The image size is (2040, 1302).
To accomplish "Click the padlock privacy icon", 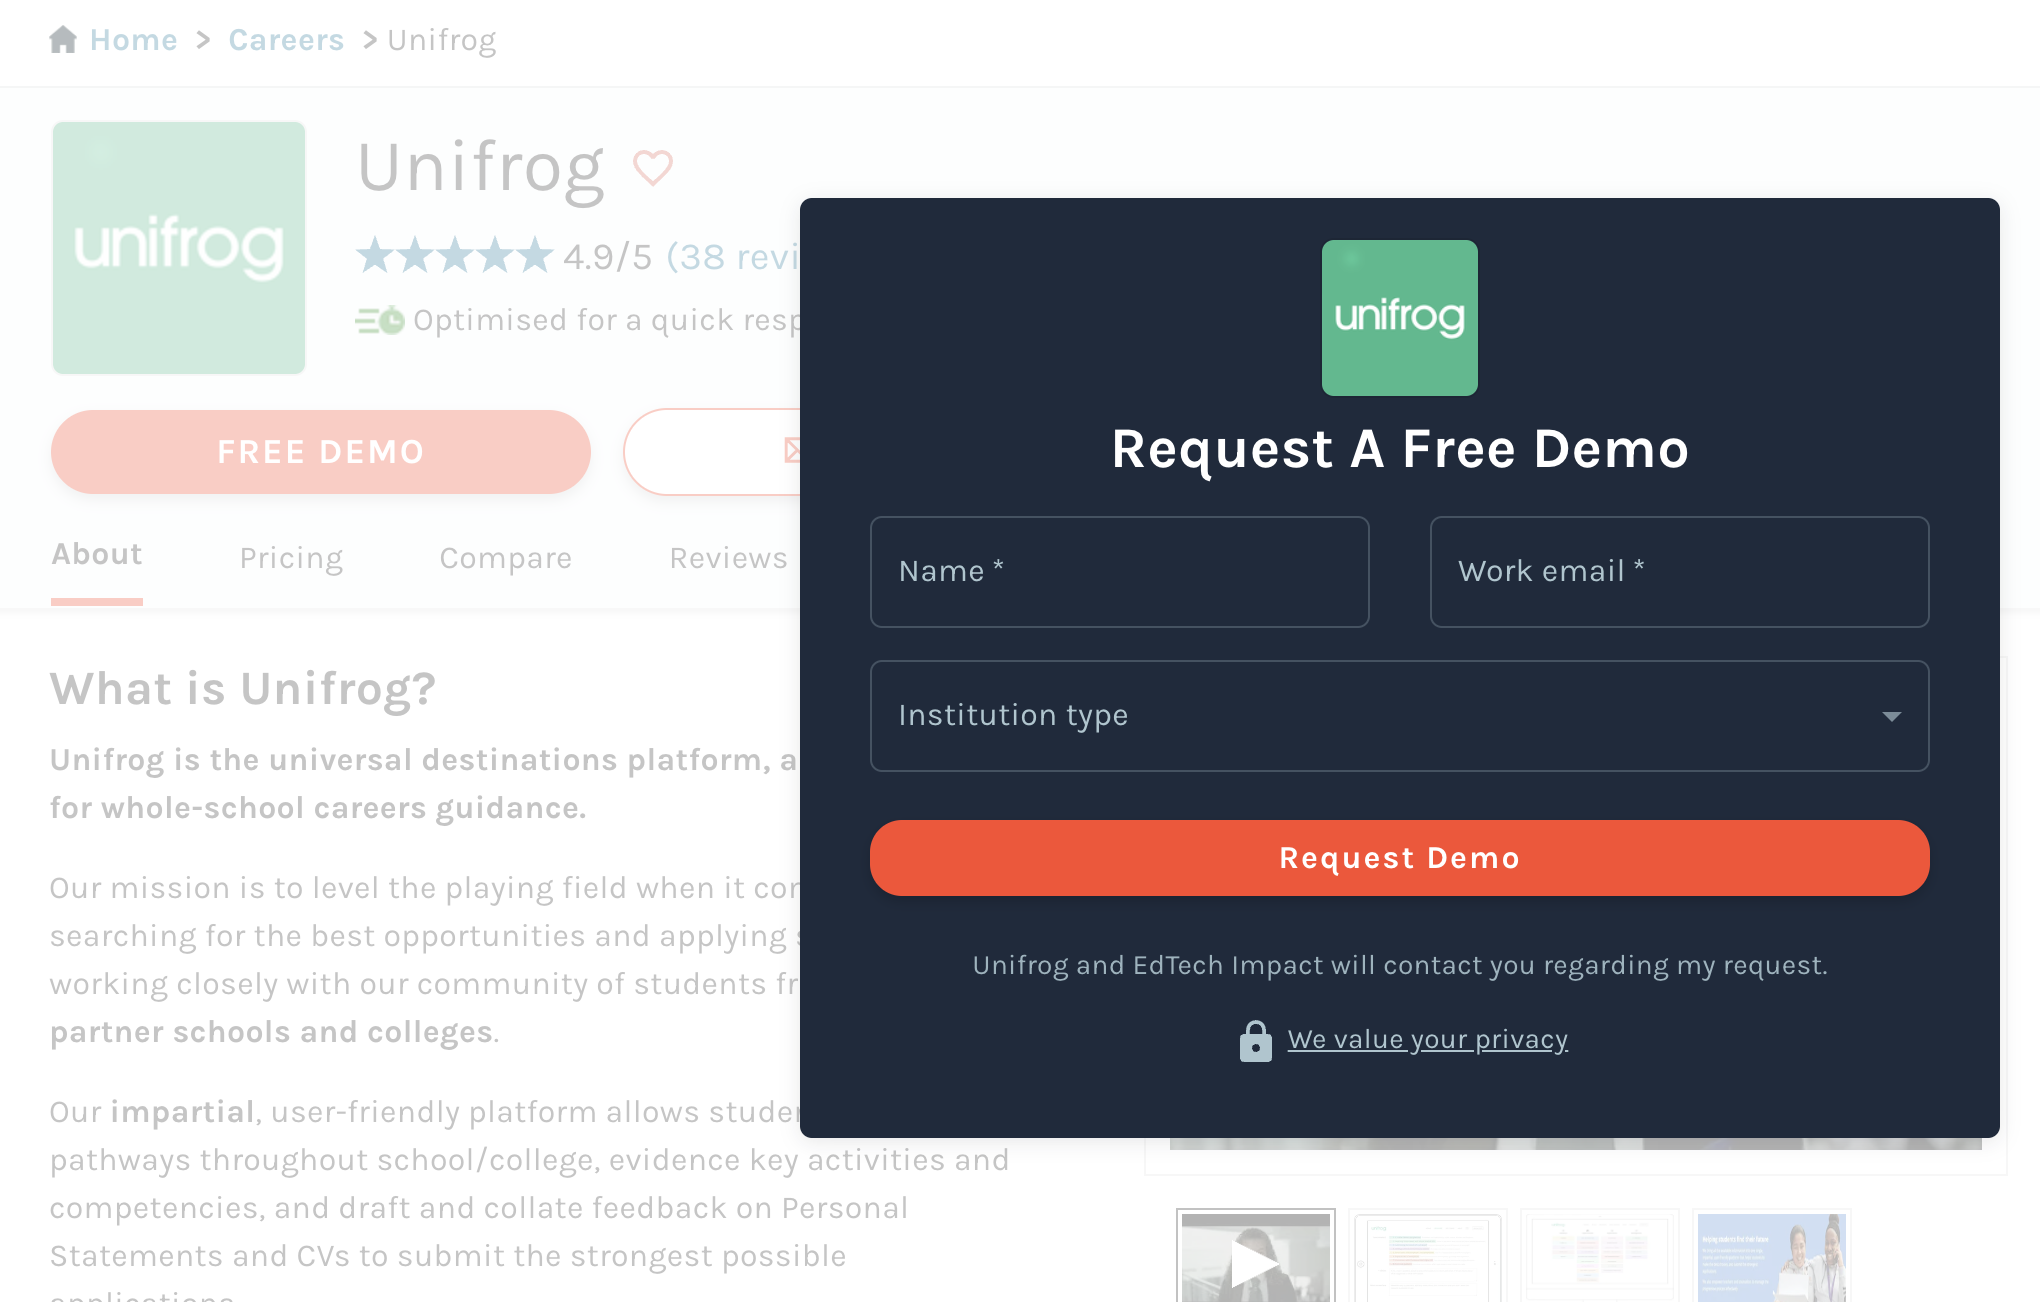I will tap(1255, 1041).
